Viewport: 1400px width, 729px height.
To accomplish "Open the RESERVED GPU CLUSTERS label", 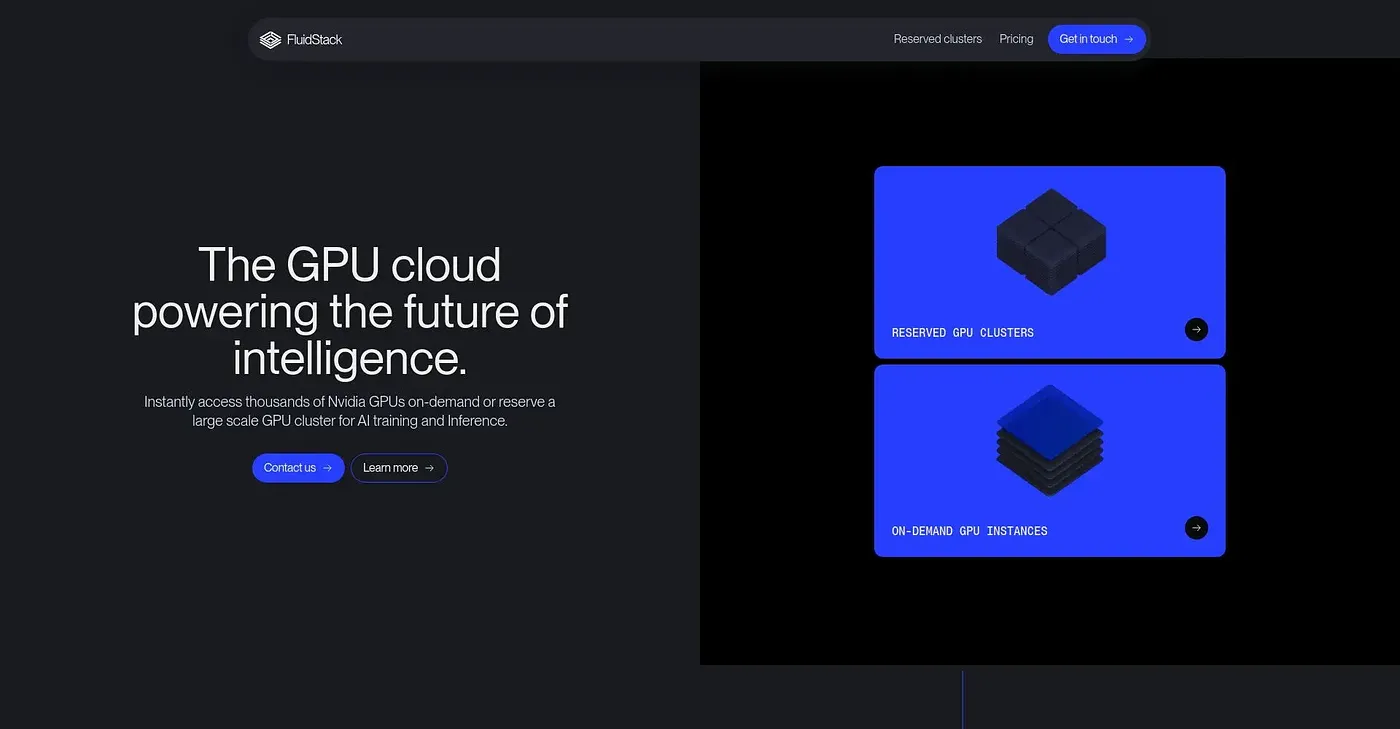I will coord(963,332).
